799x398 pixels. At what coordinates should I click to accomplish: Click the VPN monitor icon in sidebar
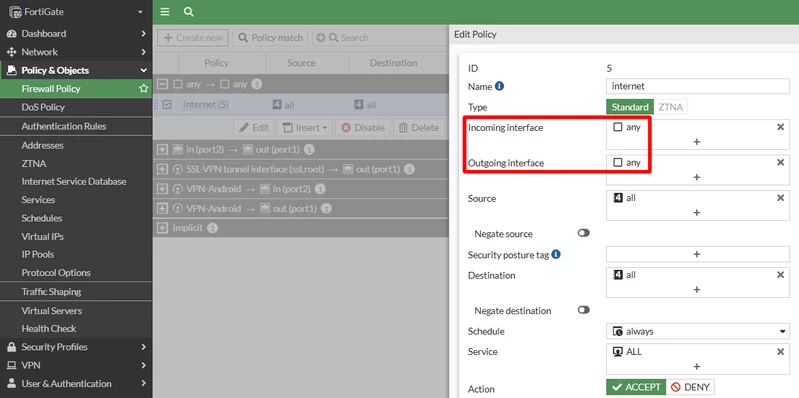coord(11,365)
